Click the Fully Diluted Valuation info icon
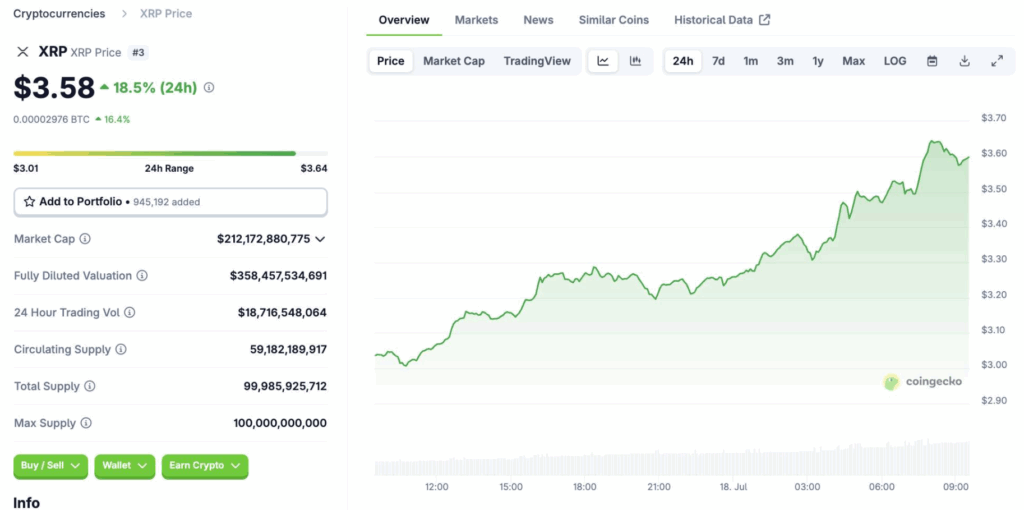1024x510 pixels. 142,276
